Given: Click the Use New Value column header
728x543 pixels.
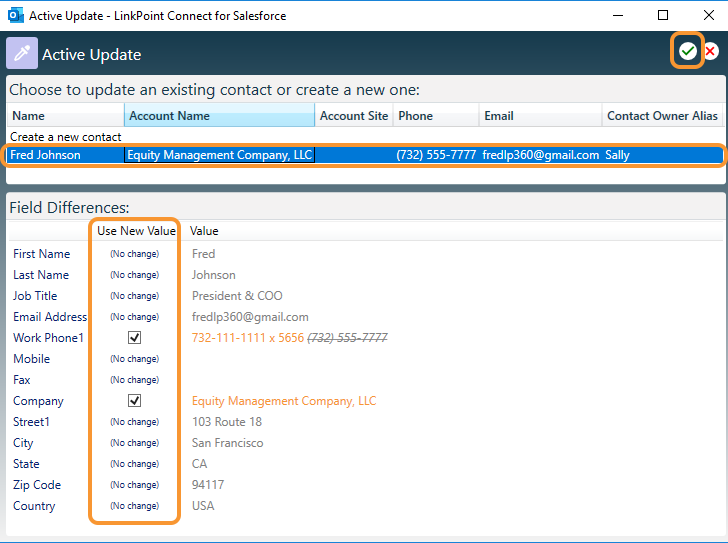Looking at the screenshot, I should click(136, 231).
